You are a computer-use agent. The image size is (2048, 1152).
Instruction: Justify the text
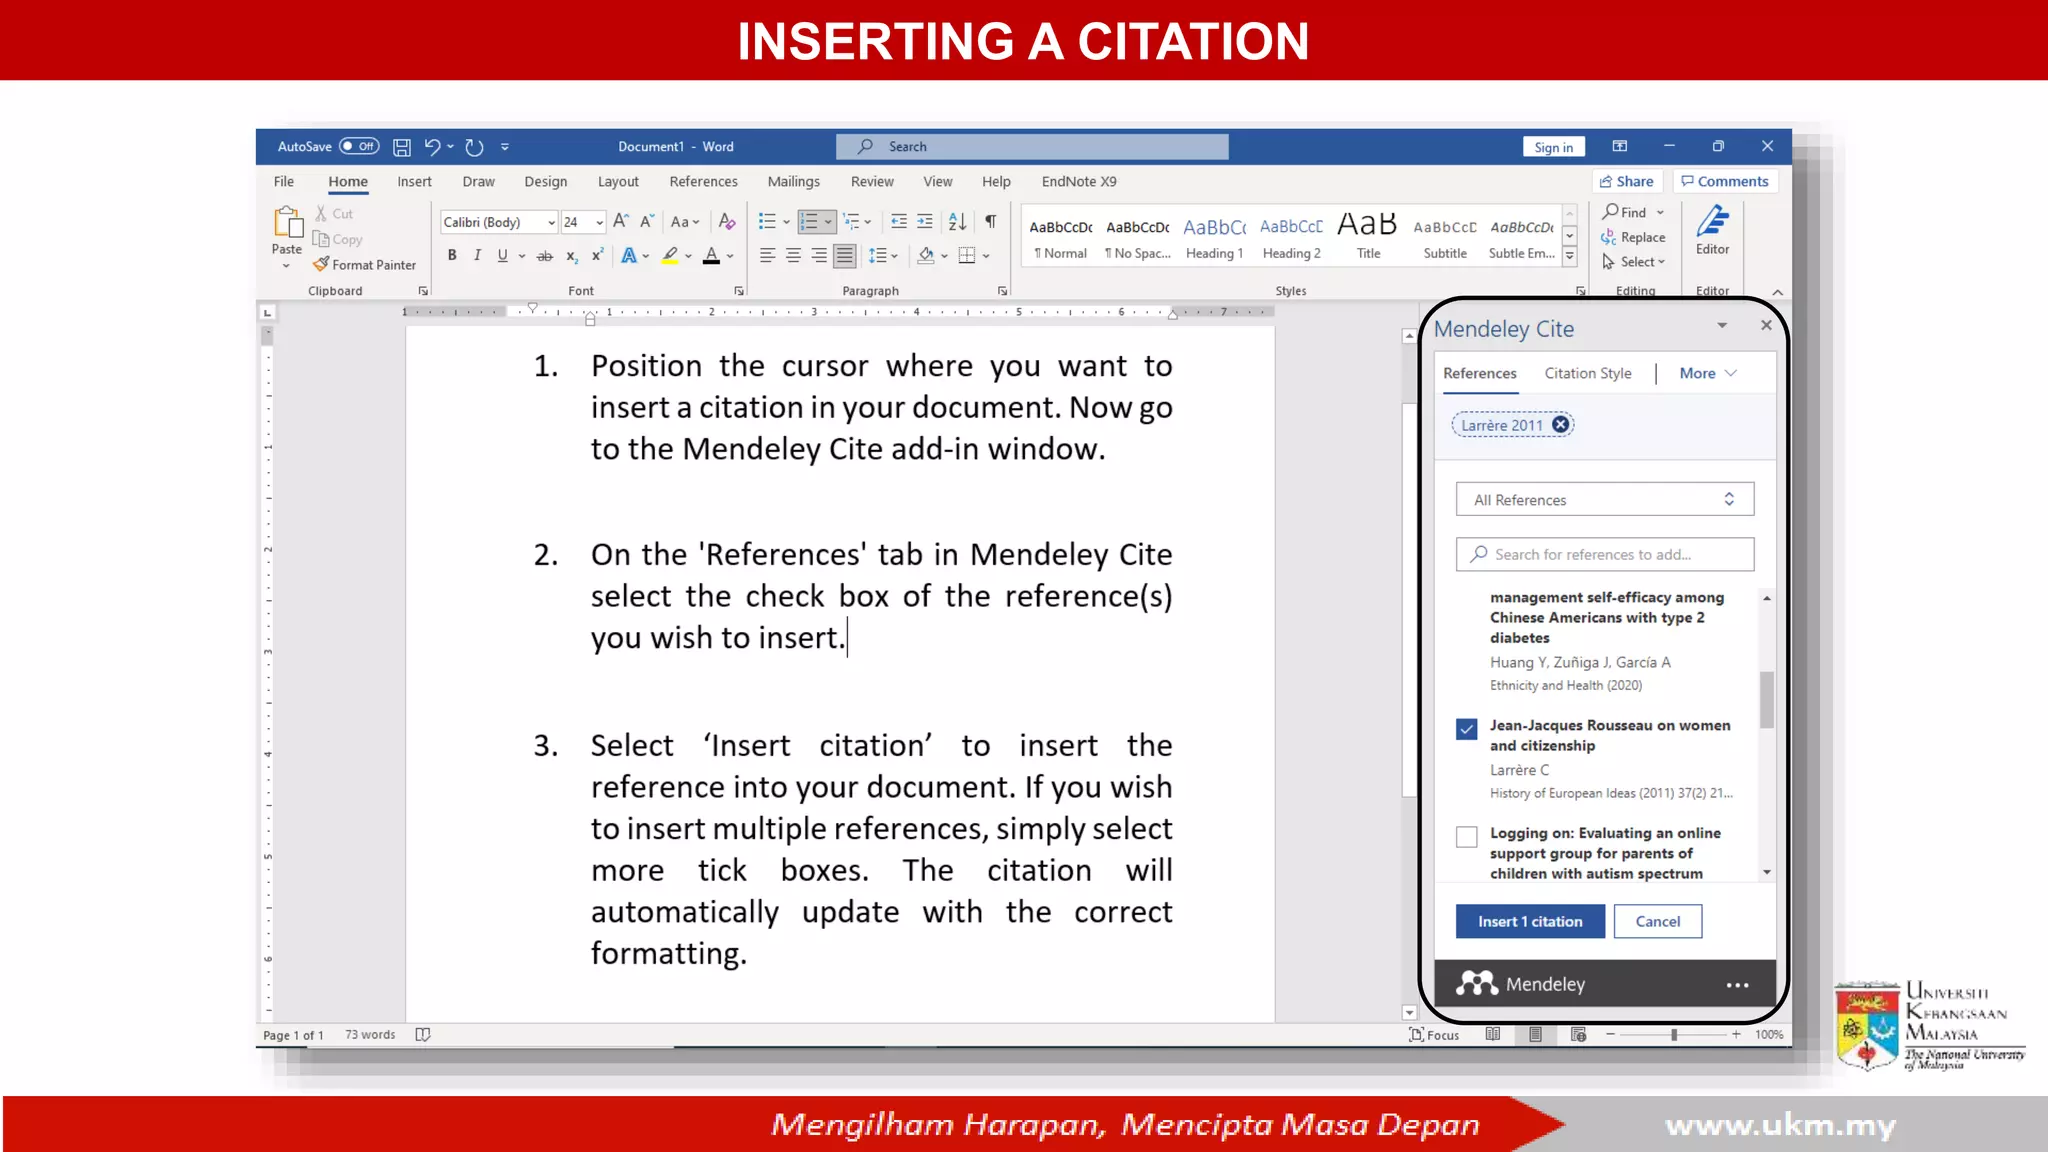[845, 256]
